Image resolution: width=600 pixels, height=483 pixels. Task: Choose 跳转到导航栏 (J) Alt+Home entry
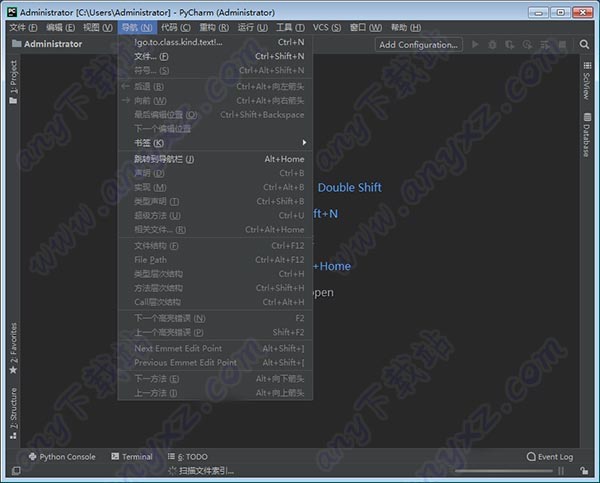[215, 159]
